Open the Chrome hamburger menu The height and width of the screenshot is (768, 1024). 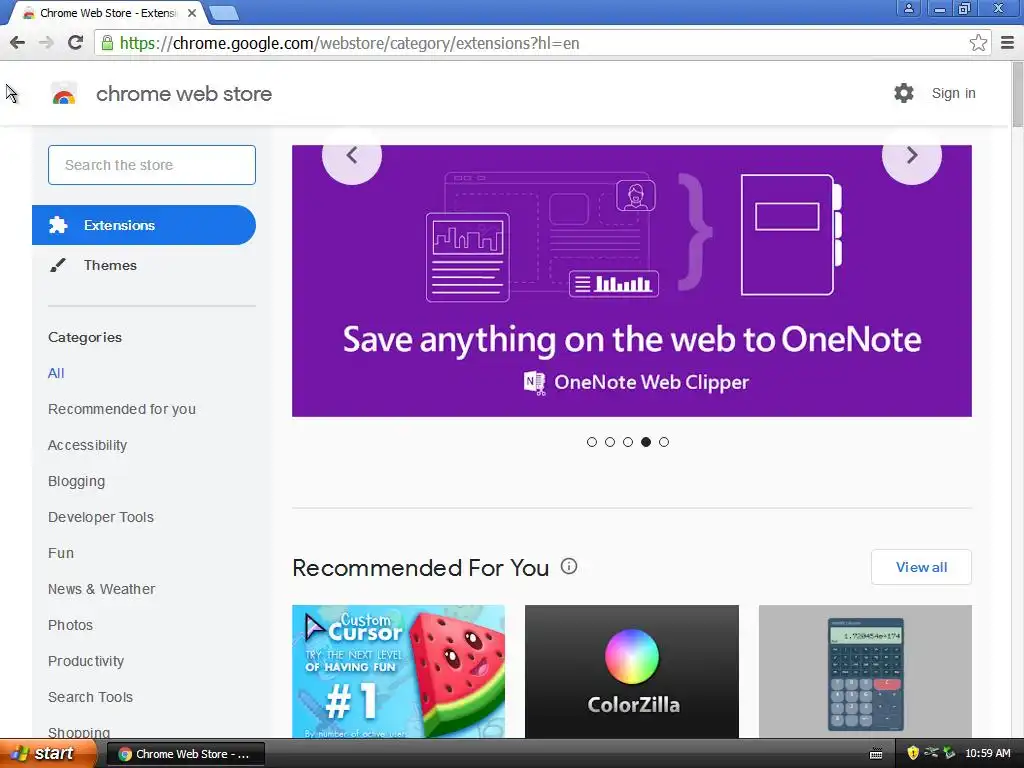[x=1008, y=43]
